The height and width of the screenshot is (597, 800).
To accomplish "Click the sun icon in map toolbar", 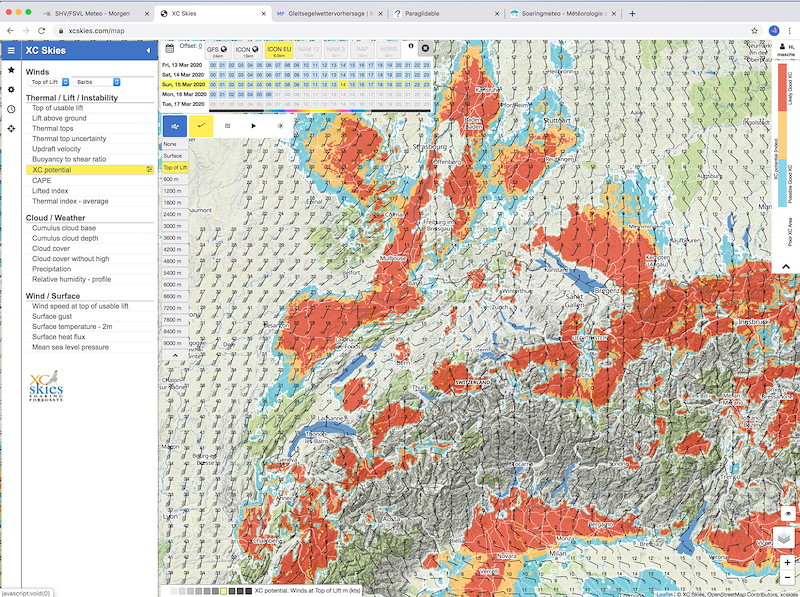I will [280, 126].
